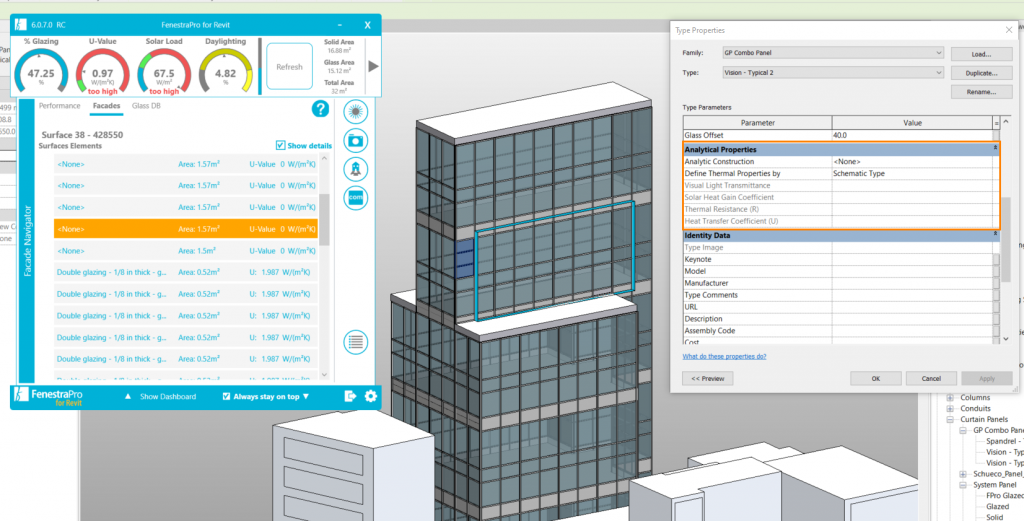Click Cancel in Type Properties dialog
This screenshot has width=1024, height=521.
(x=931, y=379)
